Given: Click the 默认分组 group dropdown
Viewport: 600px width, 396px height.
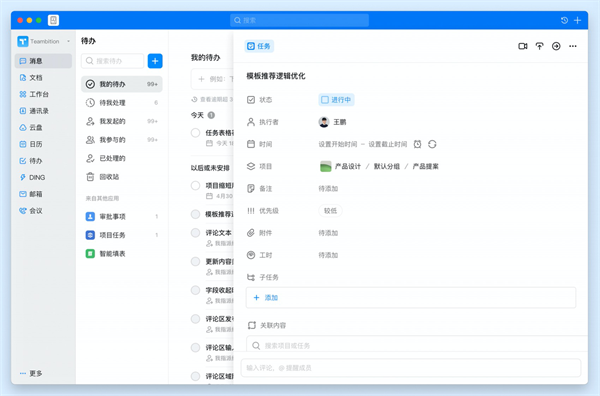Looking at the screenshot, I should (x=387, y=166).
